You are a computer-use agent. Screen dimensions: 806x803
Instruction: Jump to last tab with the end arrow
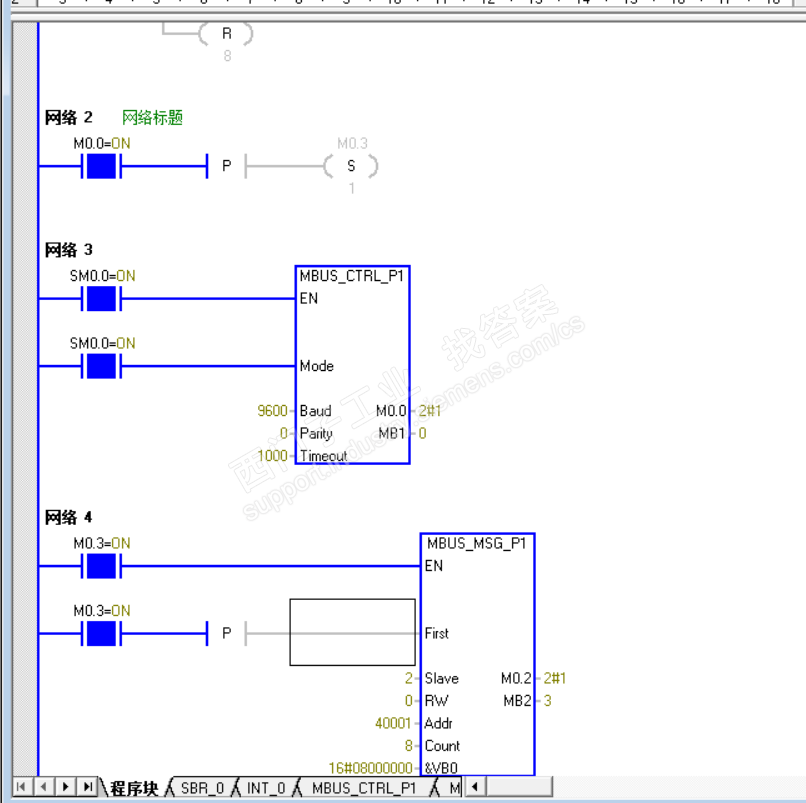88,787
